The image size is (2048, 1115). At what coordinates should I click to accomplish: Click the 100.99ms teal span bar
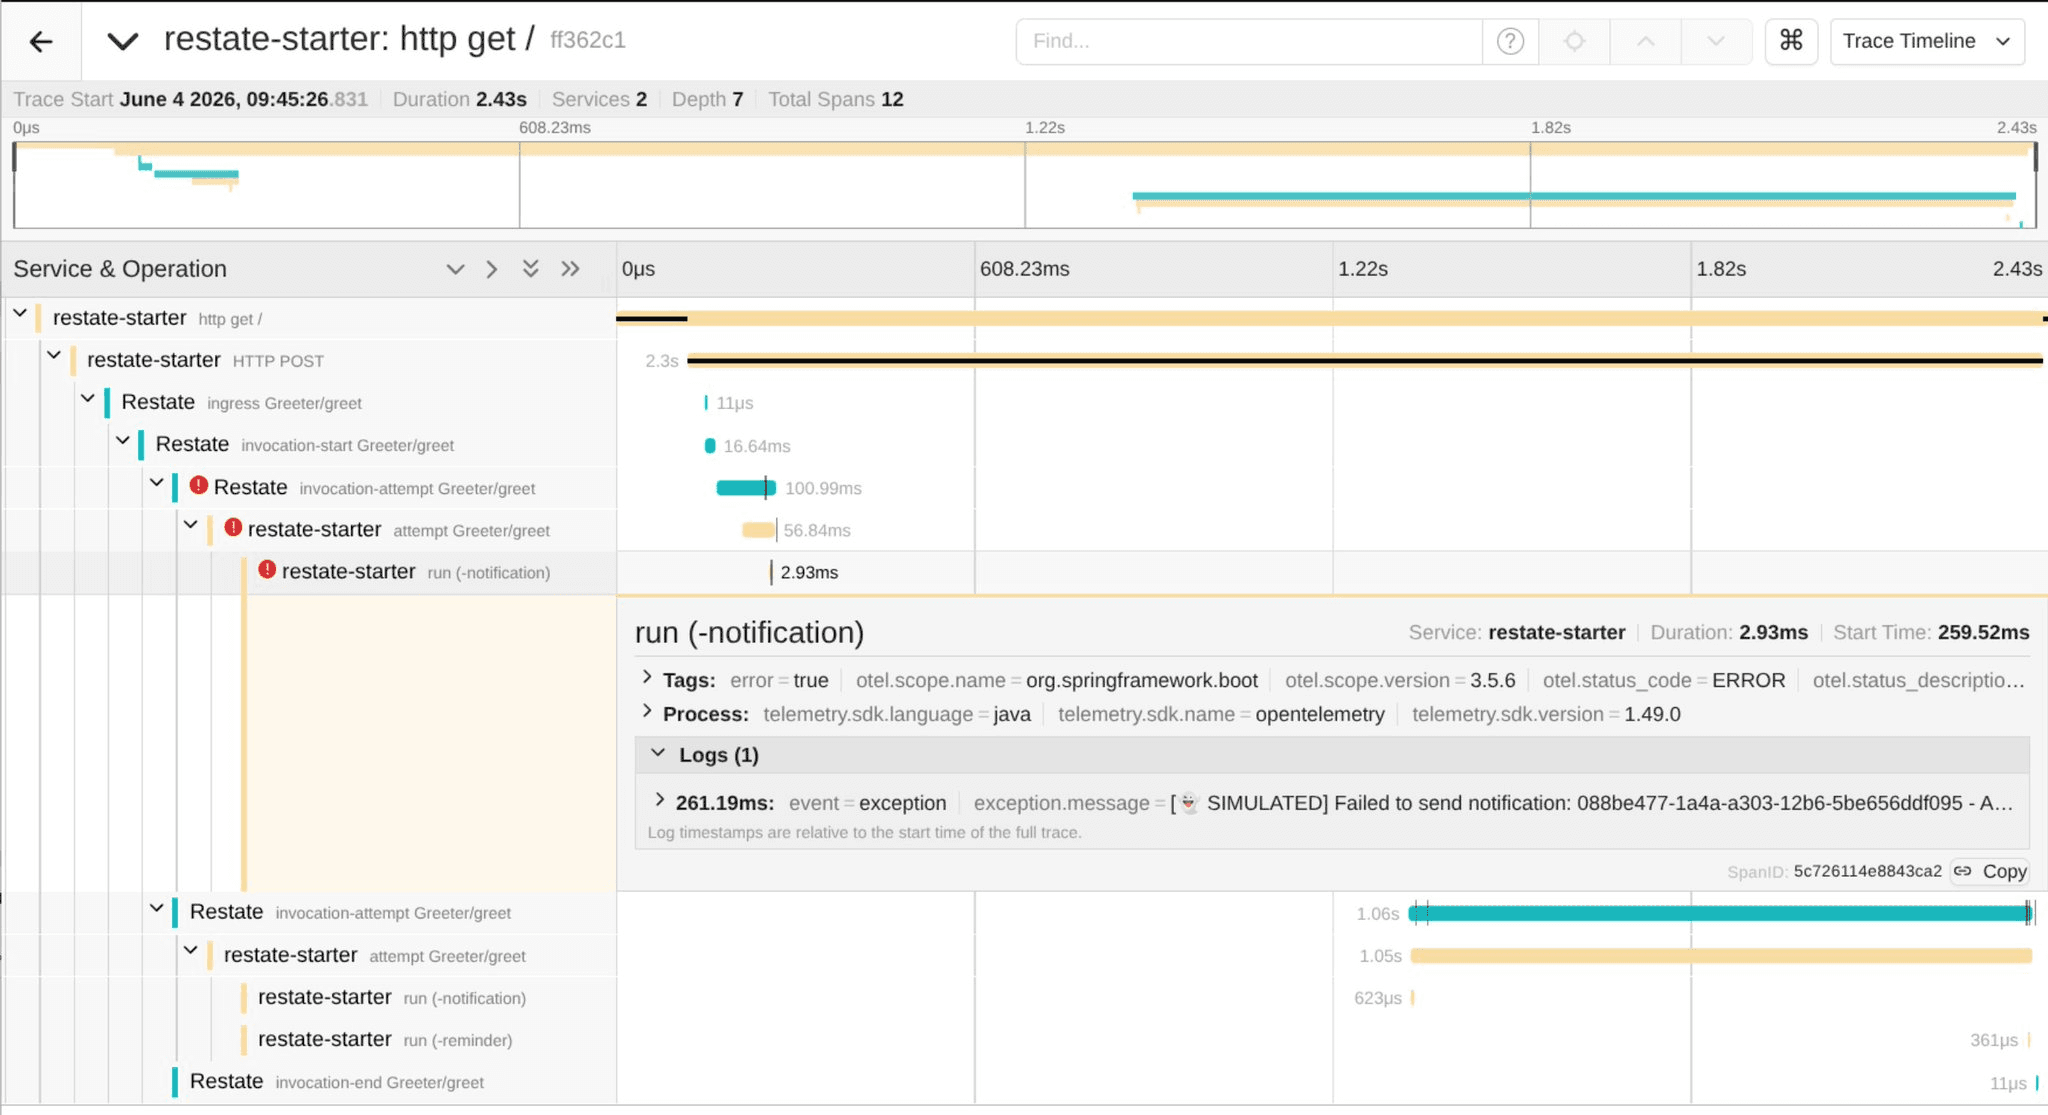tap(746, 488)
